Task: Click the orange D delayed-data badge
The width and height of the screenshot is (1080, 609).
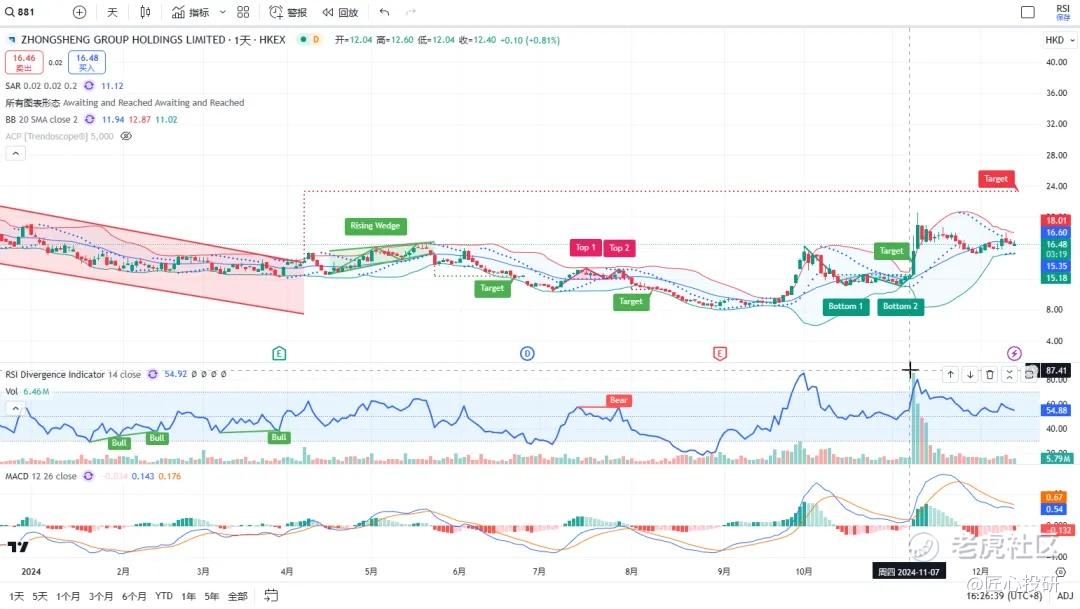Action: coord(316,39)
